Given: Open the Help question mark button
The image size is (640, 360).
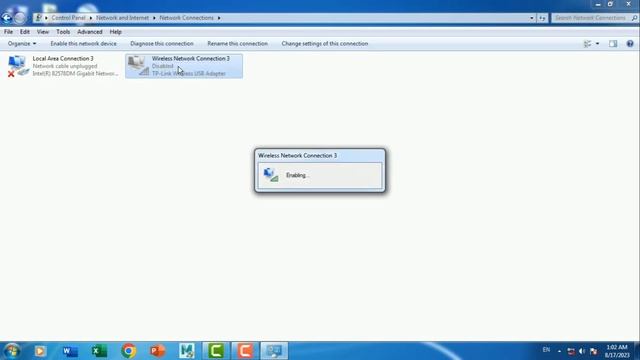Looking at the screenshot, I should tap(630, 44).
